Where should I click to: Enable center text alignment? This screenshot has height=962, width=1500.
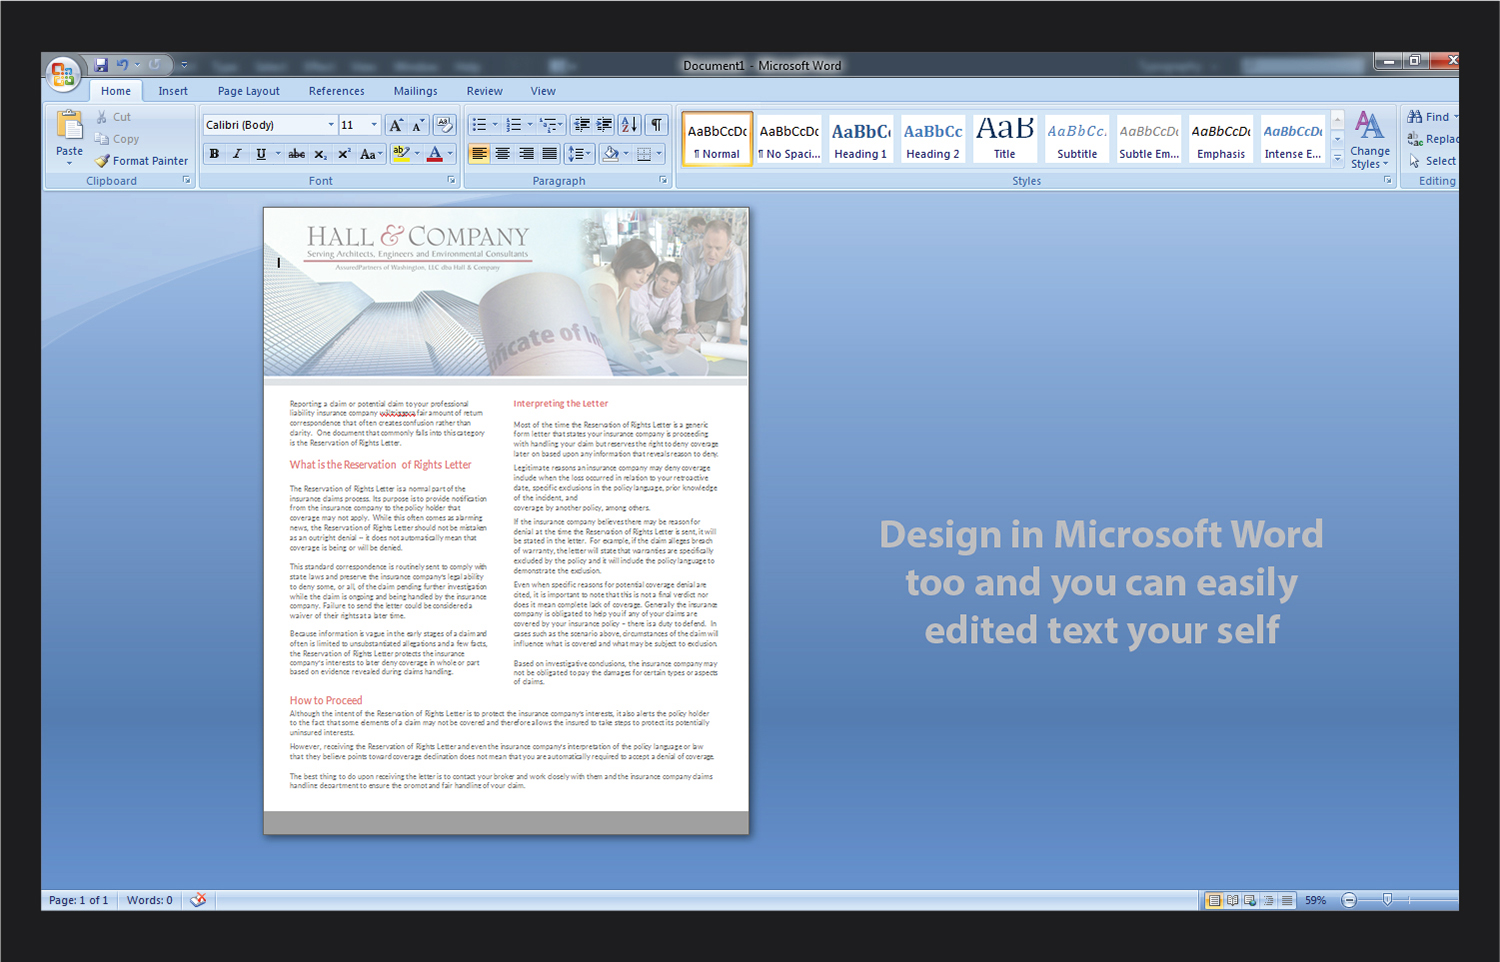coord(502,154)
